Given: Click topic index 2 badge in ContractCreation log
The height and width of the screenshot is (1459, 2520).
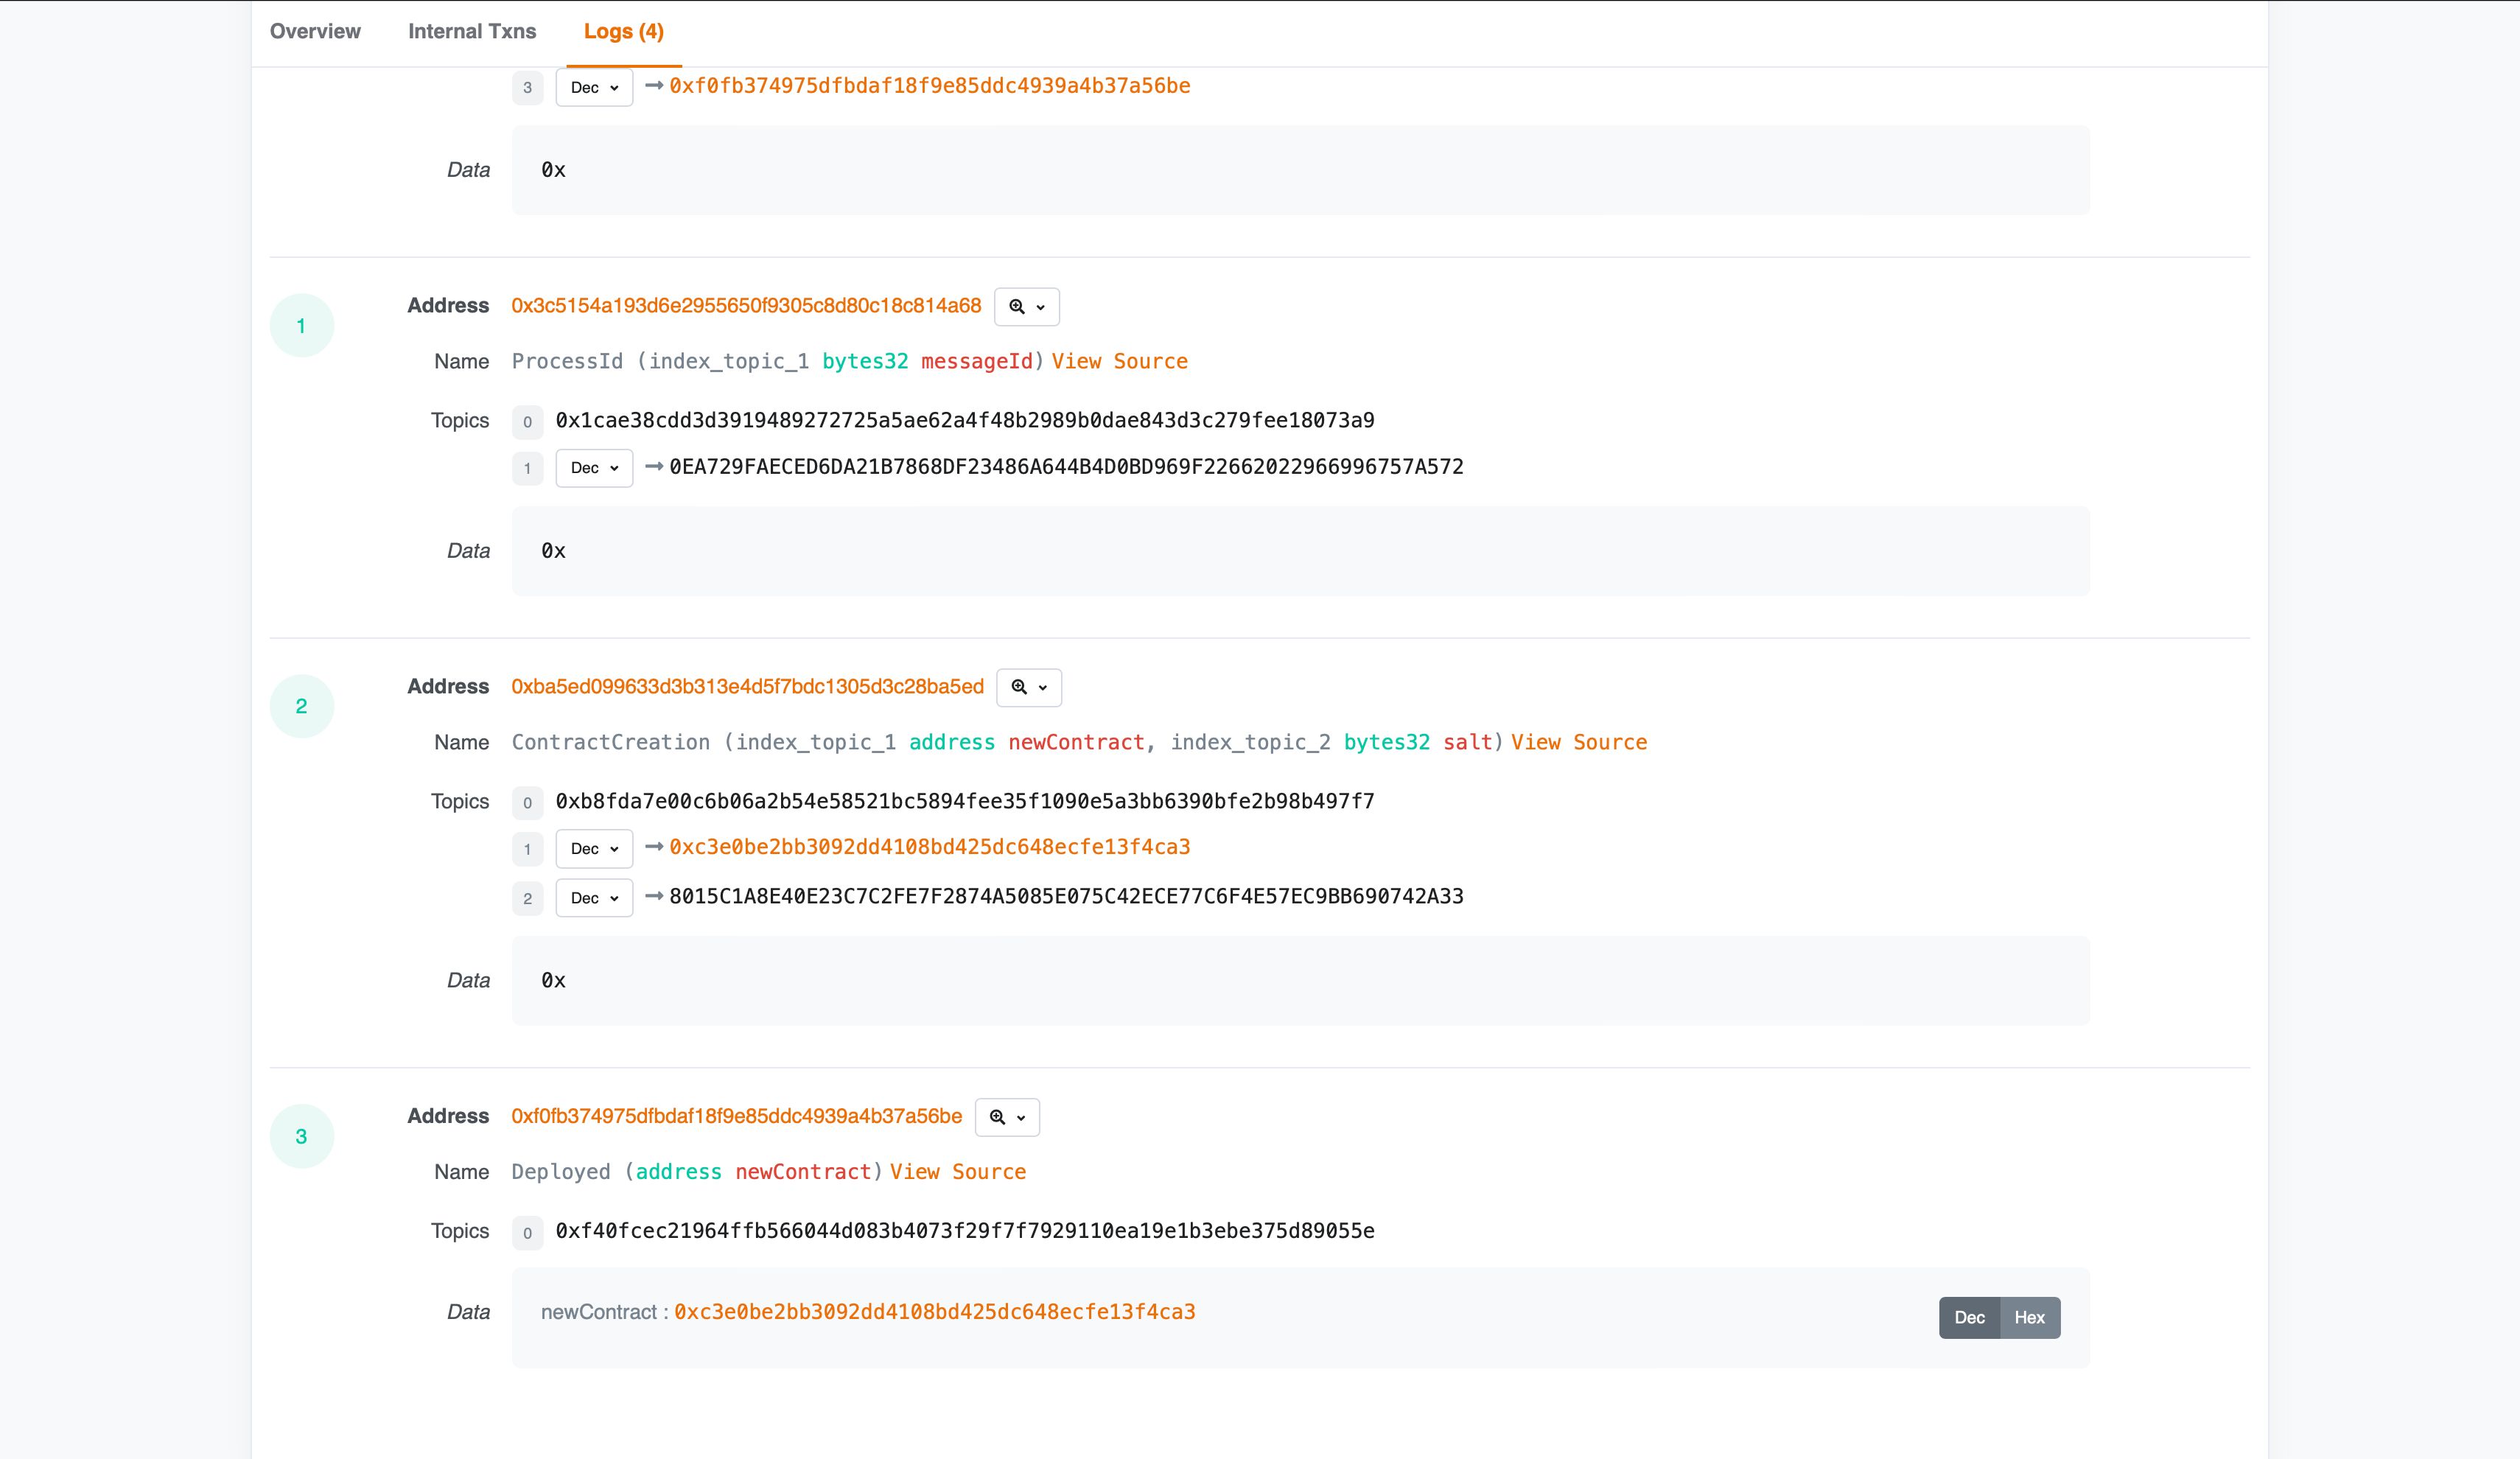Looking at the screenshot, I should (x=528, y=898).
